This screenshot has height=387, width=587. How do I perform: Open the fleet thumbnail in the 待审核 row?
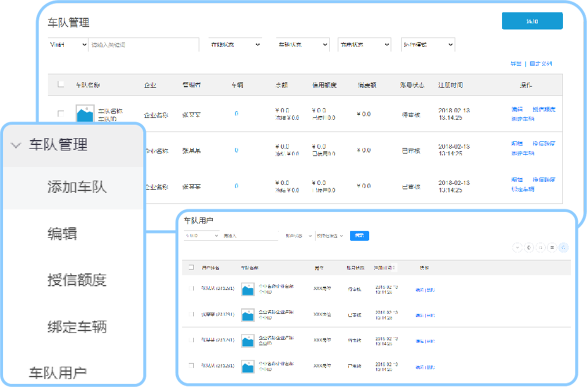click(x=85, y=113)
